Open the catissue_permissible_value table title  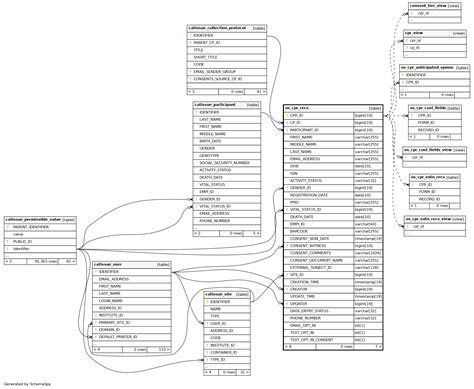[x=33, y=220]
